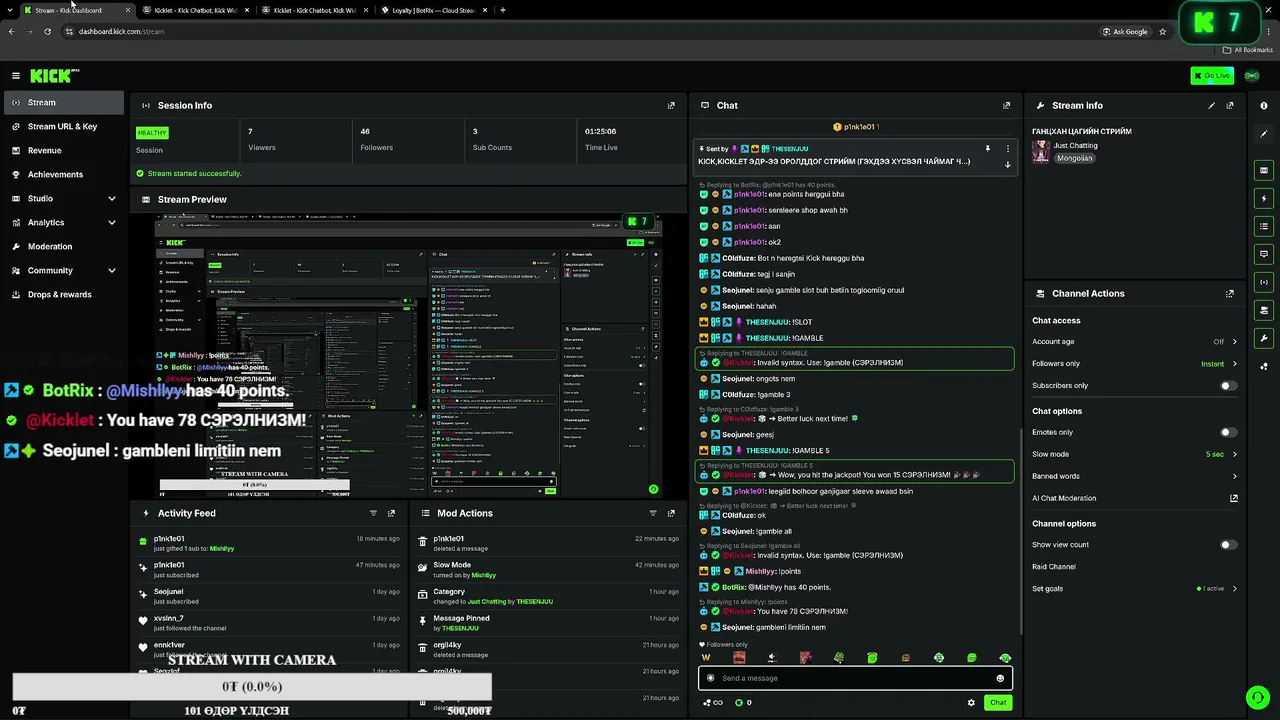
Task: Open the pinned message three-dot menu
Action: pyautogui.click(x=1007, y=149)
